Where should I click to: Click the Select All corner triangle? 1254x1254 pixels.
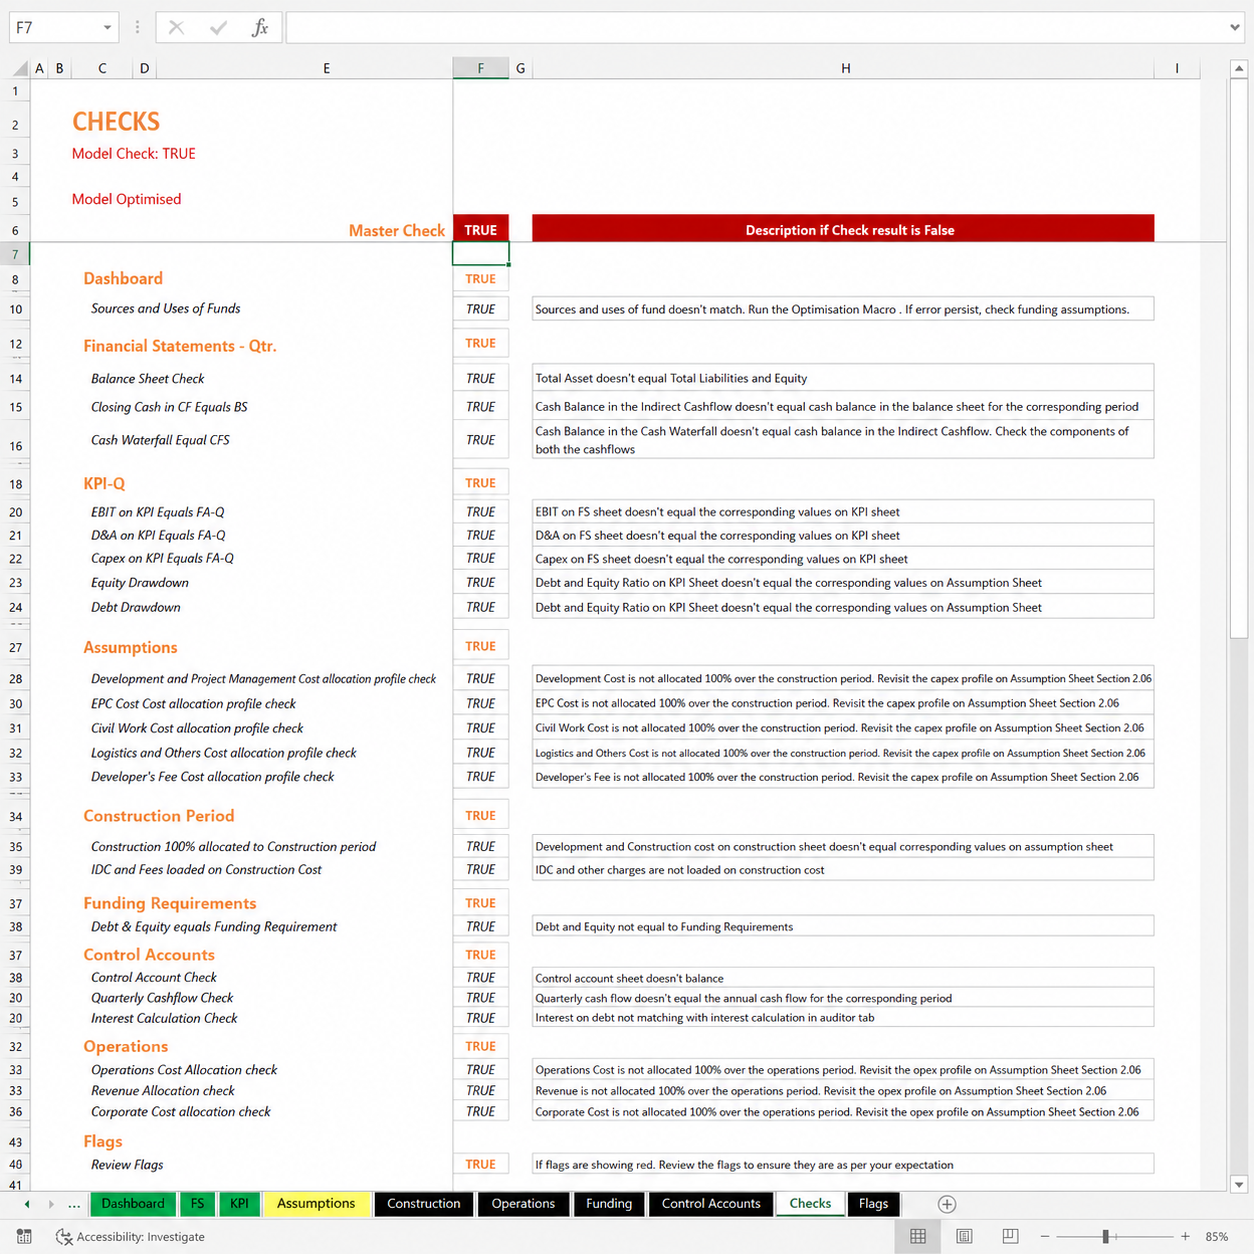[20, 68]
